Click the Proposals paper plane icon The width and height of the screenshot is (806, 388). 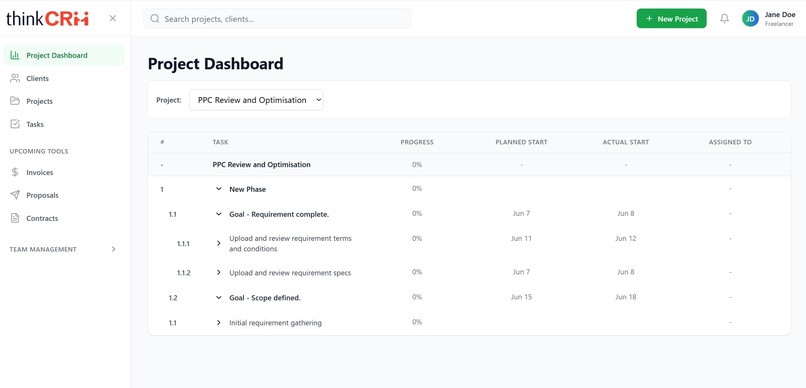[15, 195]
